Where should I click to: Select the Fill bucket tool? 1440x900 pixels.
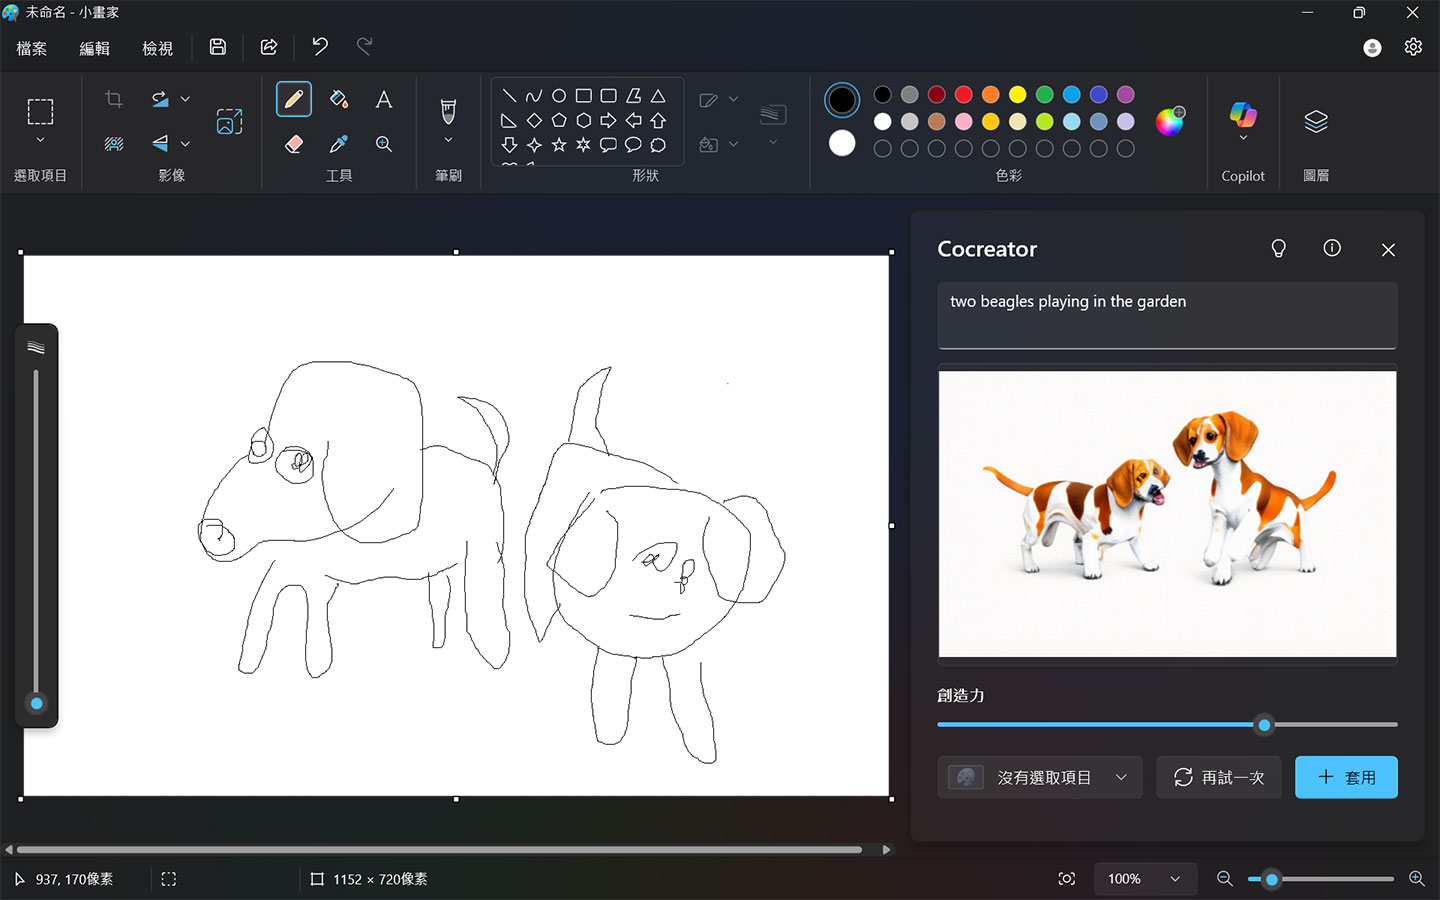(339, 99)
